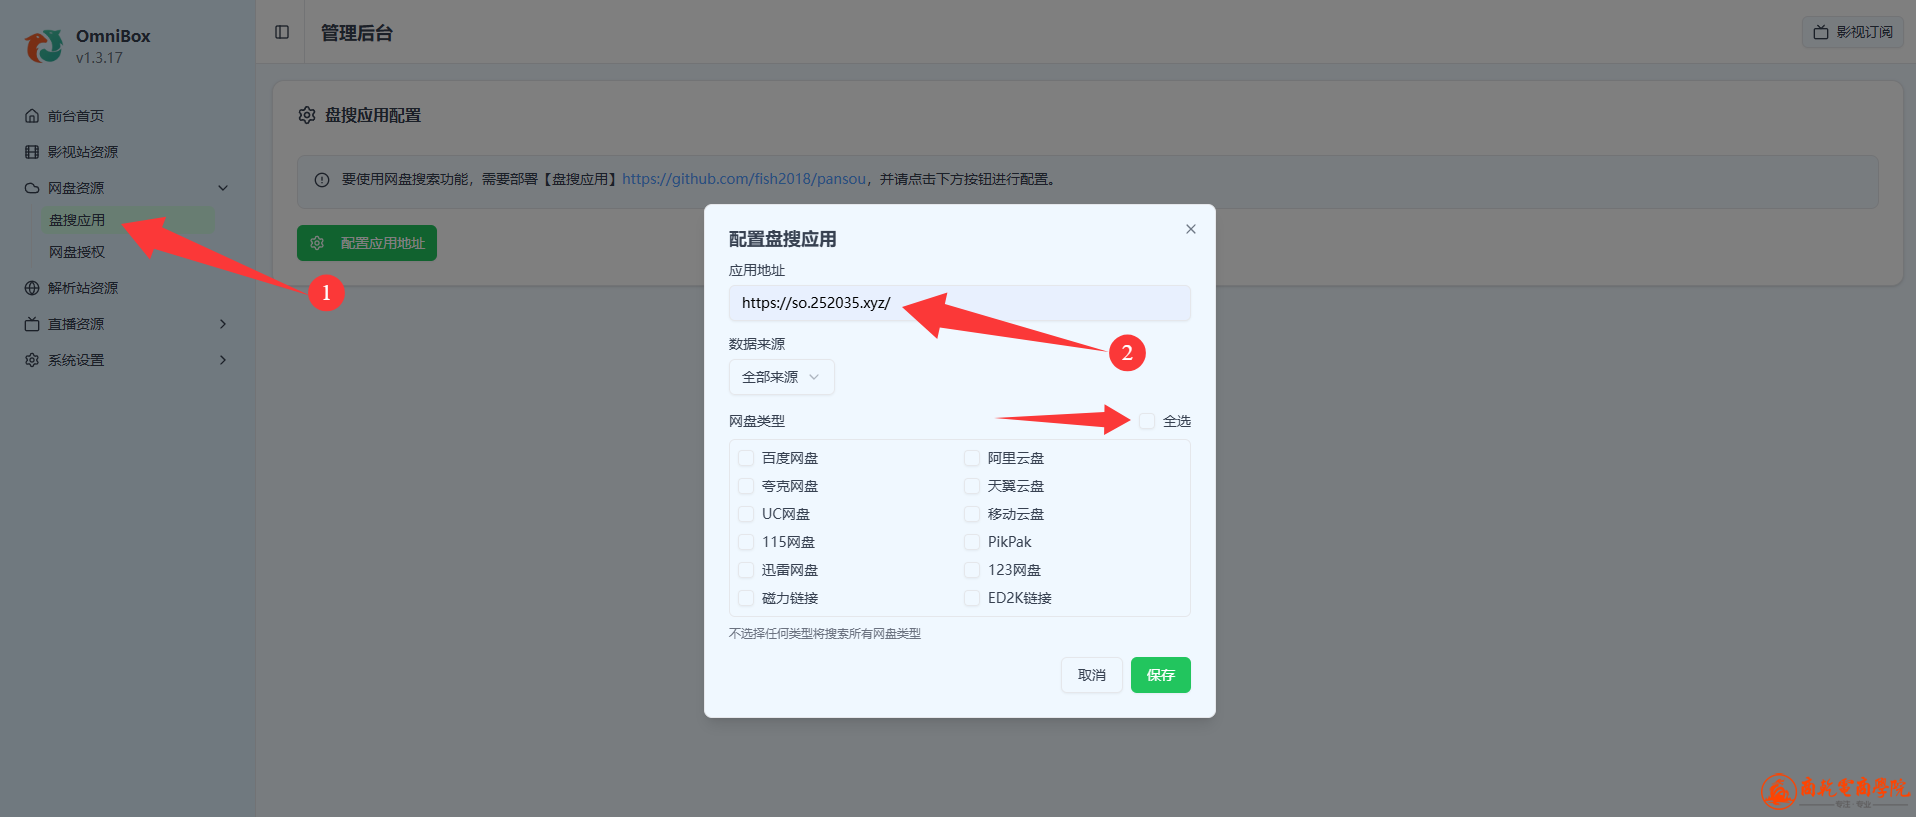The image size is (1916, 817).
Task: Click the TV icon beside 直播资源
Action: pyautogui.click(x=32, y=324)
